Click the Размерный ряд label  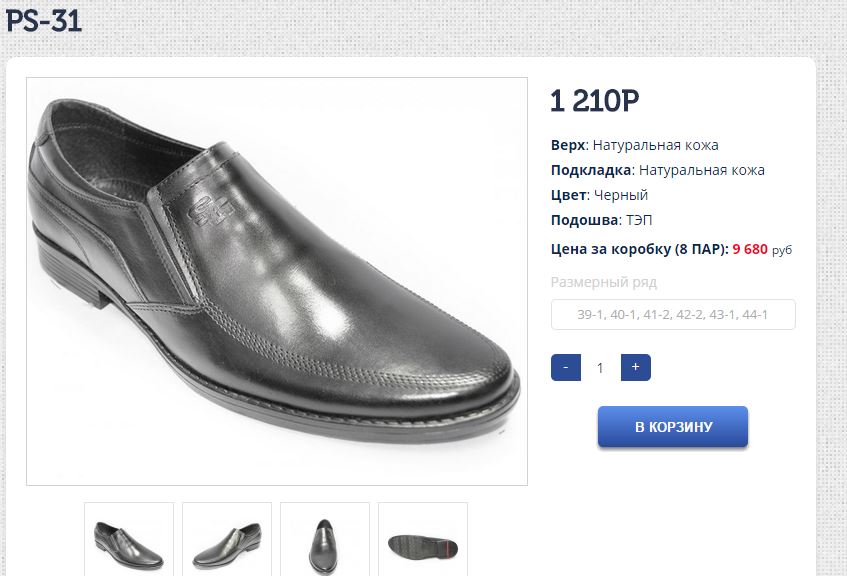[x=603, y=282]
